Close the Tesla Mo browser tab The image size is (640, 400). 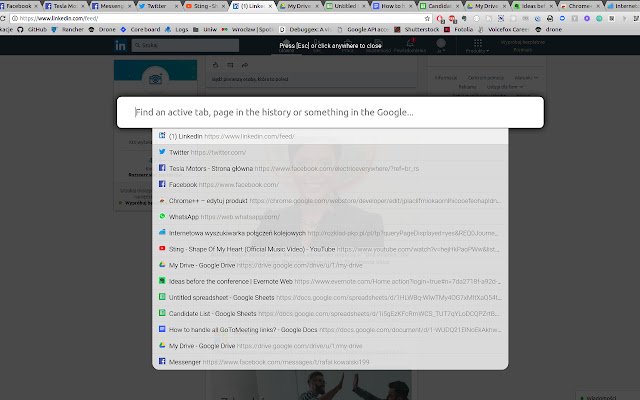pos(83,6)
